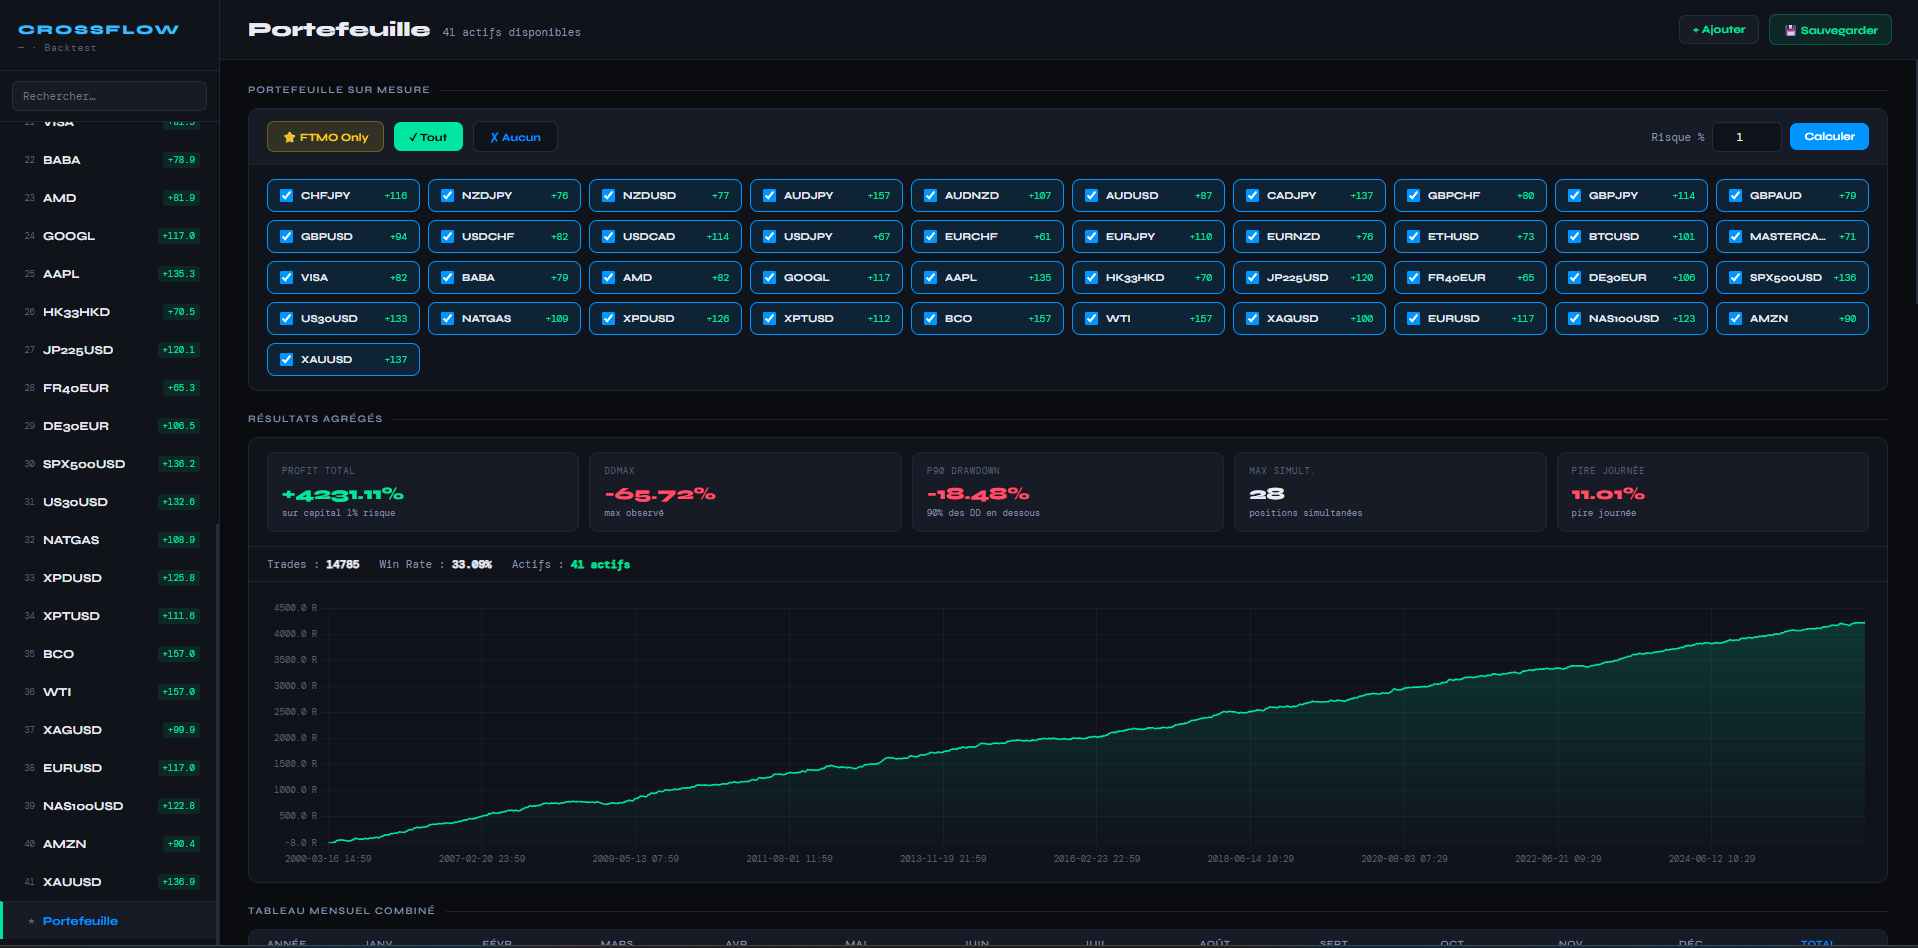
Task: Open GOOGL in the sidebar list
Action: 109,236
